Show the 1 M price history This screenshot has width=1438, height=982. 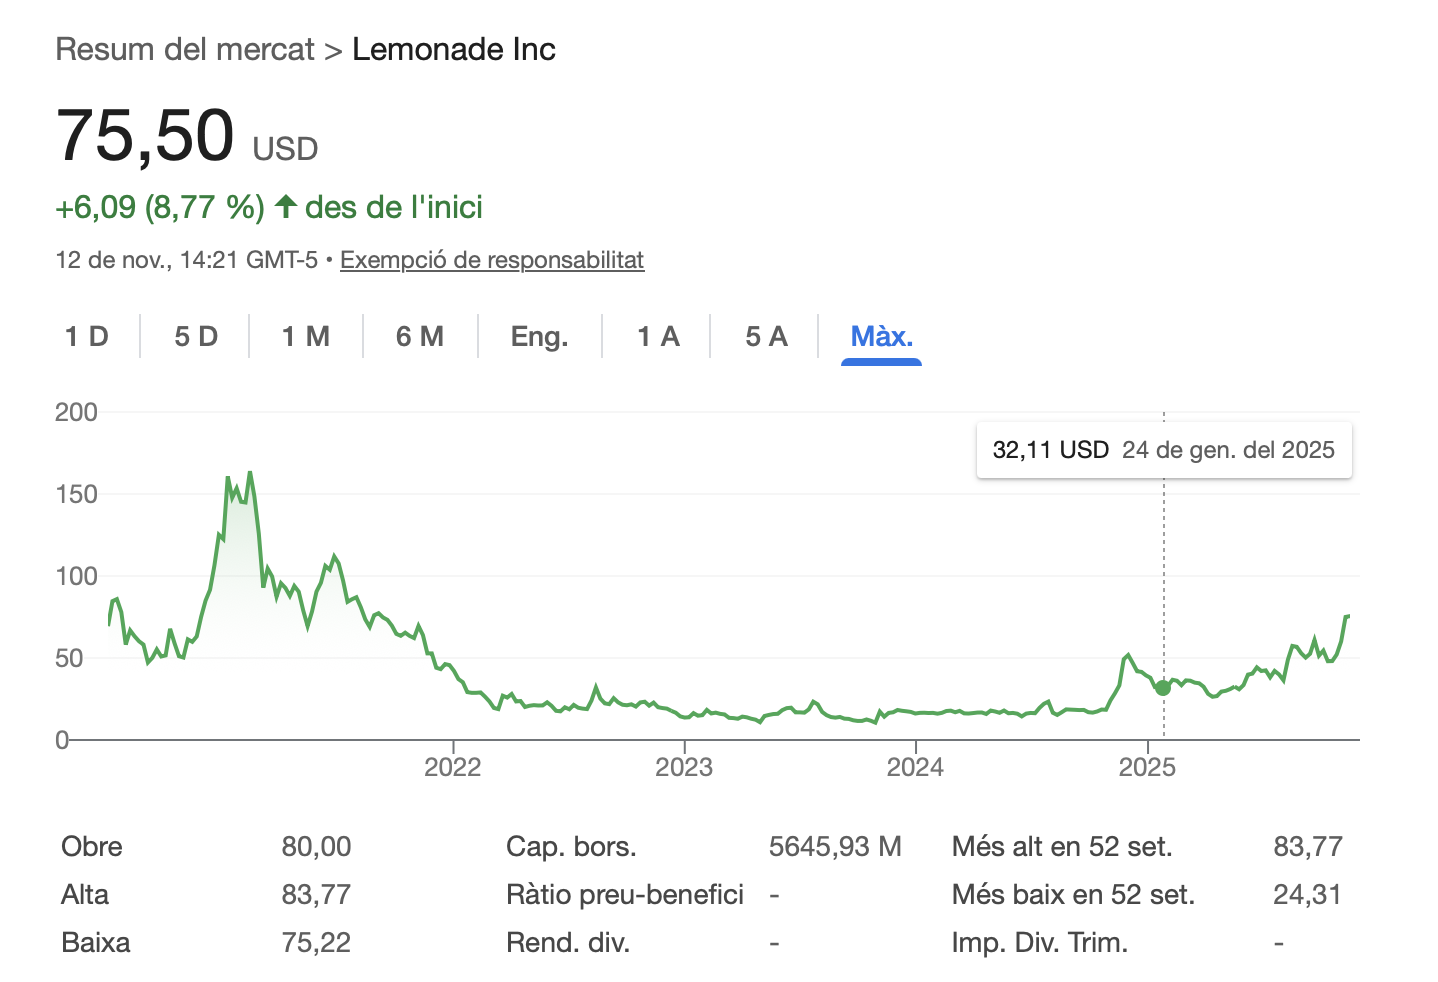pos(306,336)
